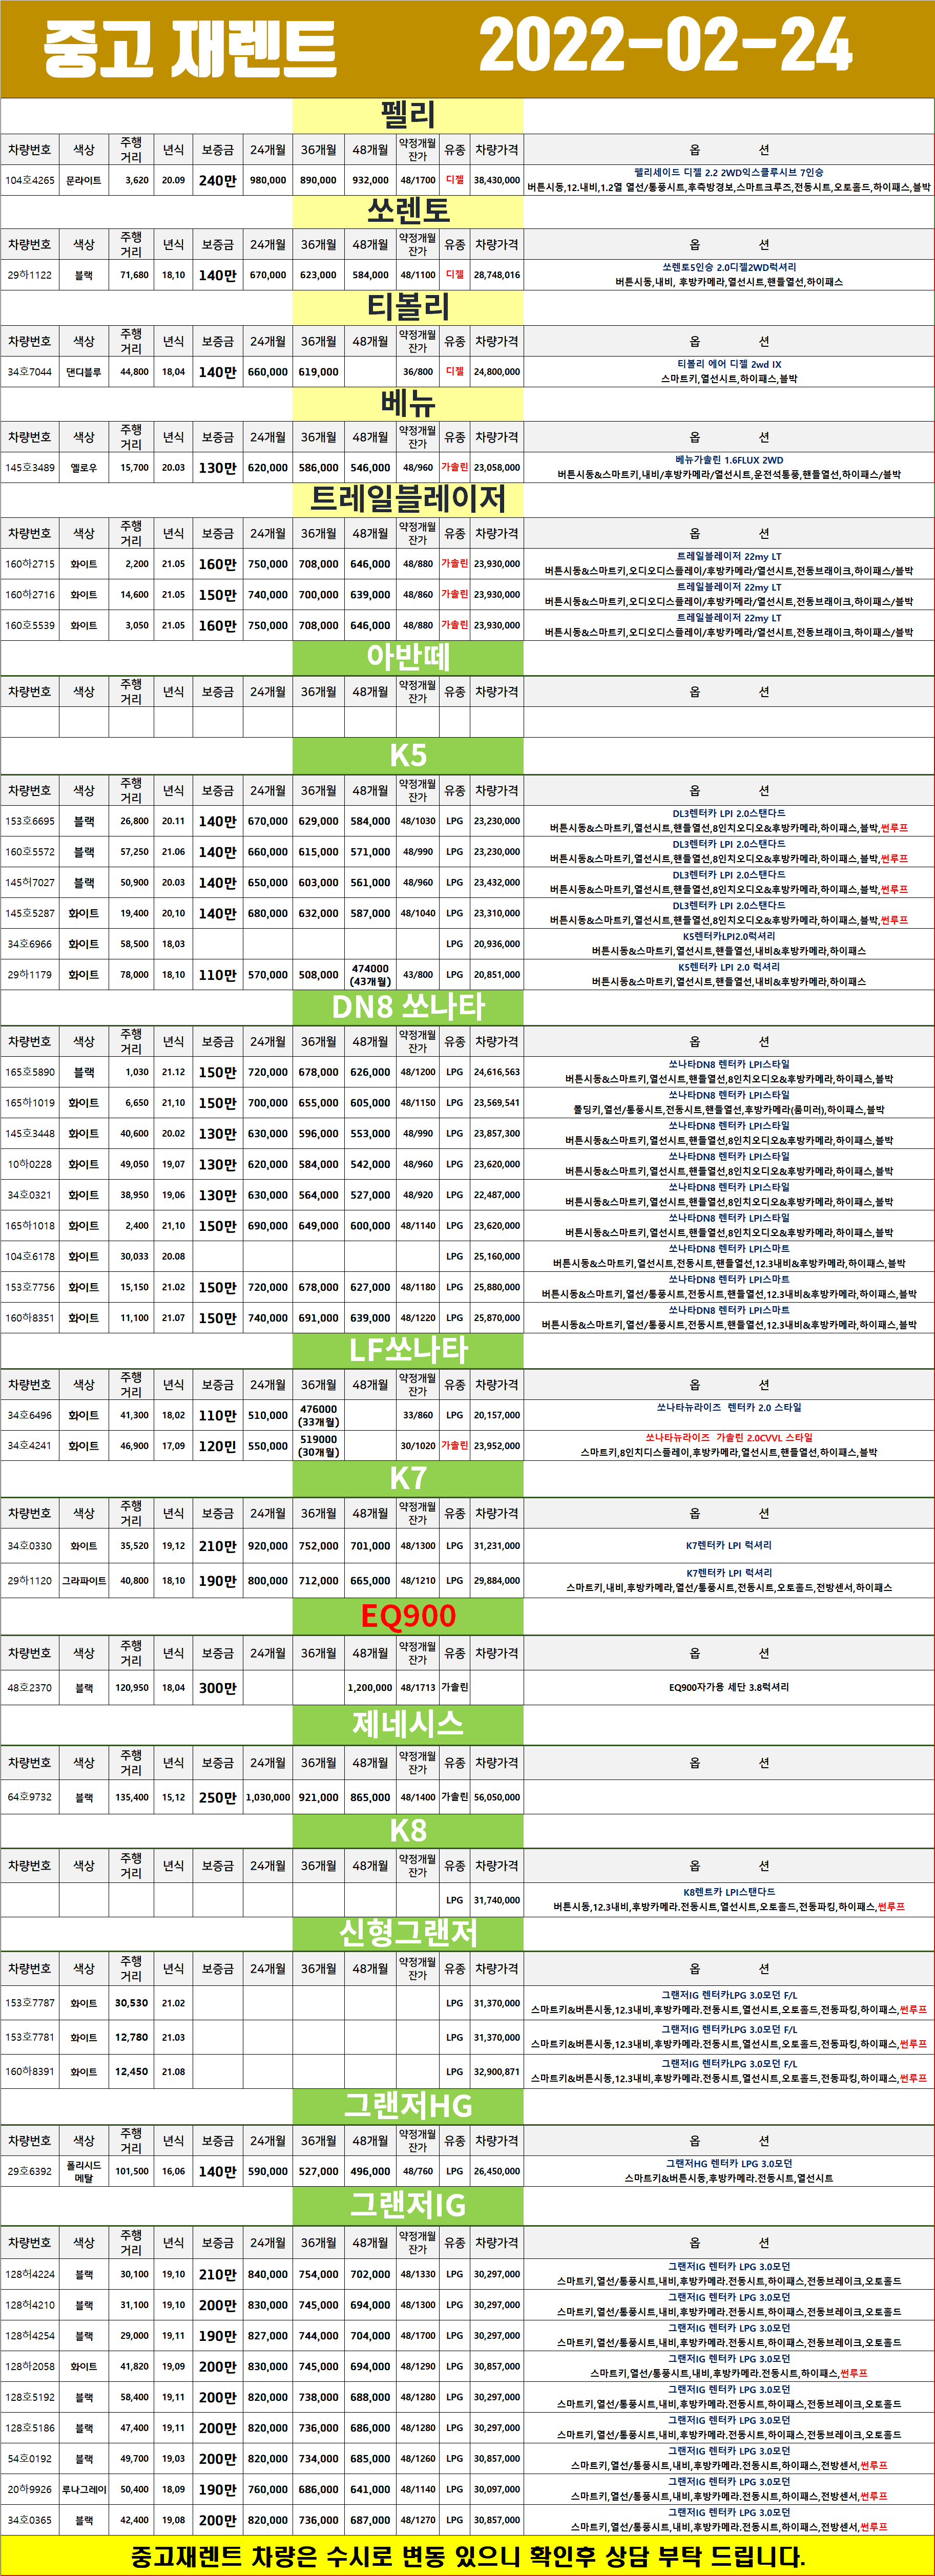Select the '트레일블레이저' section heading
The image size is (935, 2576).
tap(408, 499)
